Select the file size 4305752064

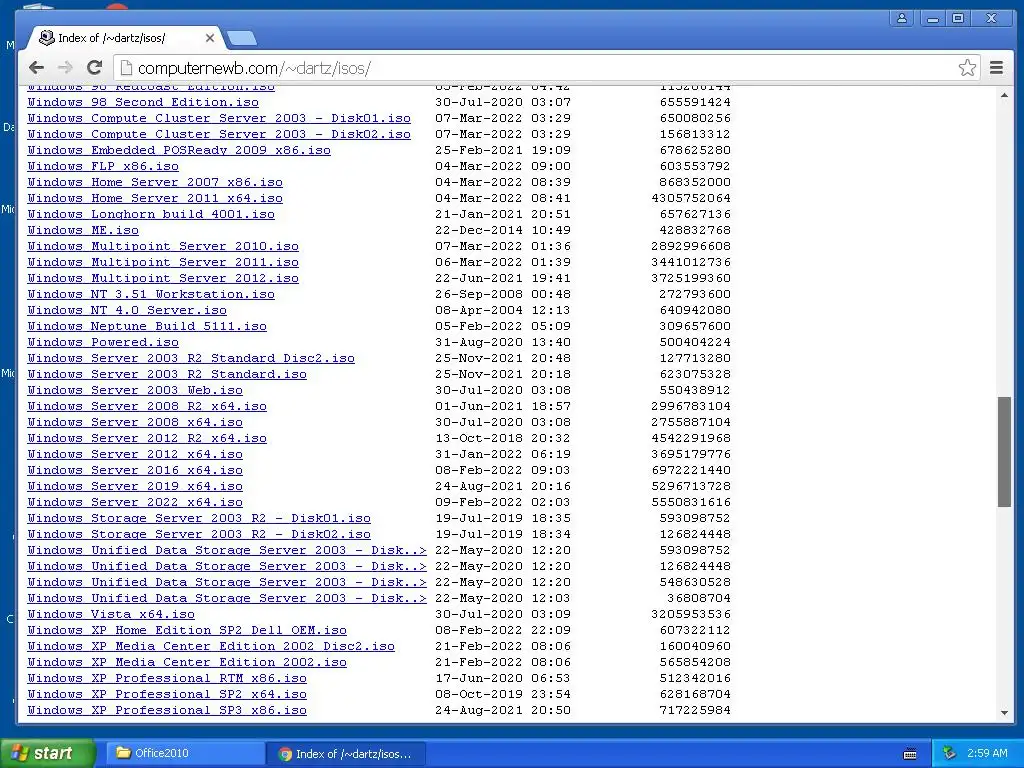691,199
